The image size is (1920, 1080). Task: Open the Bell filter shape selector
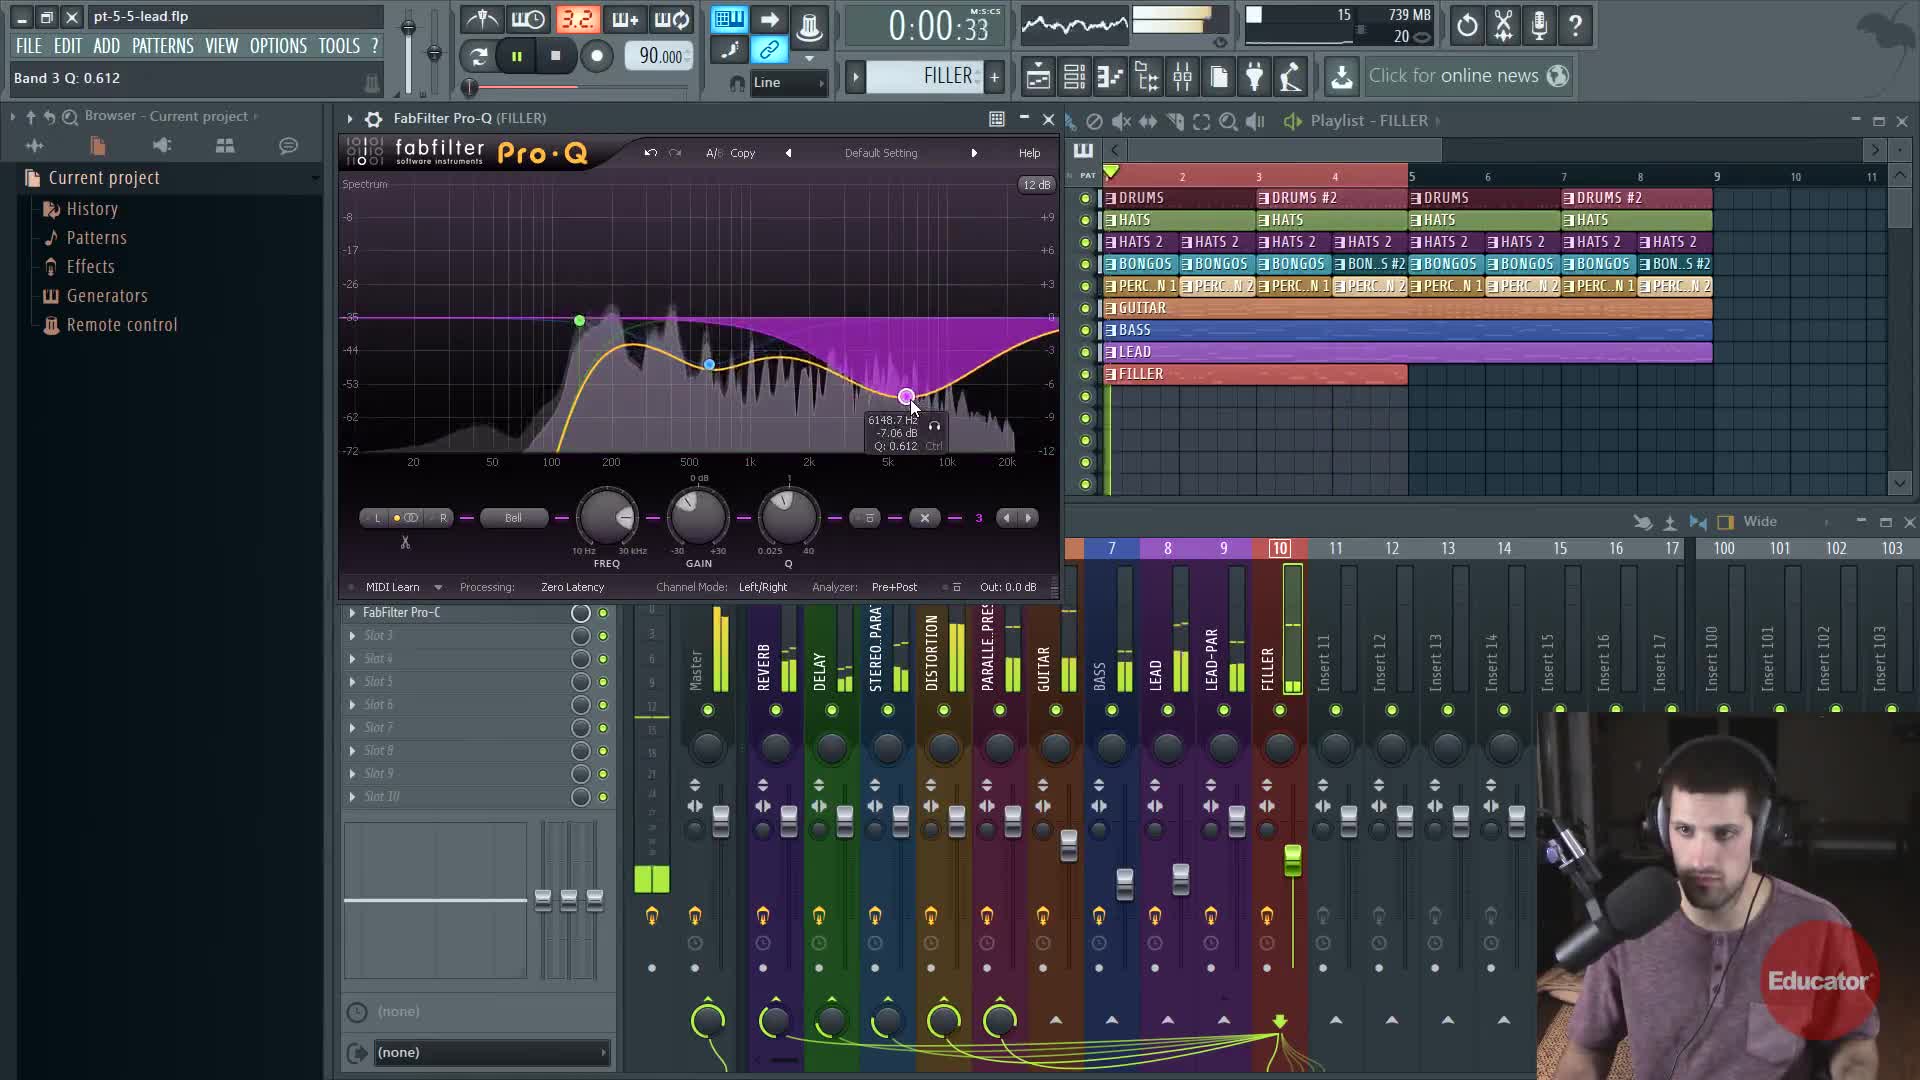pos(513,518)
